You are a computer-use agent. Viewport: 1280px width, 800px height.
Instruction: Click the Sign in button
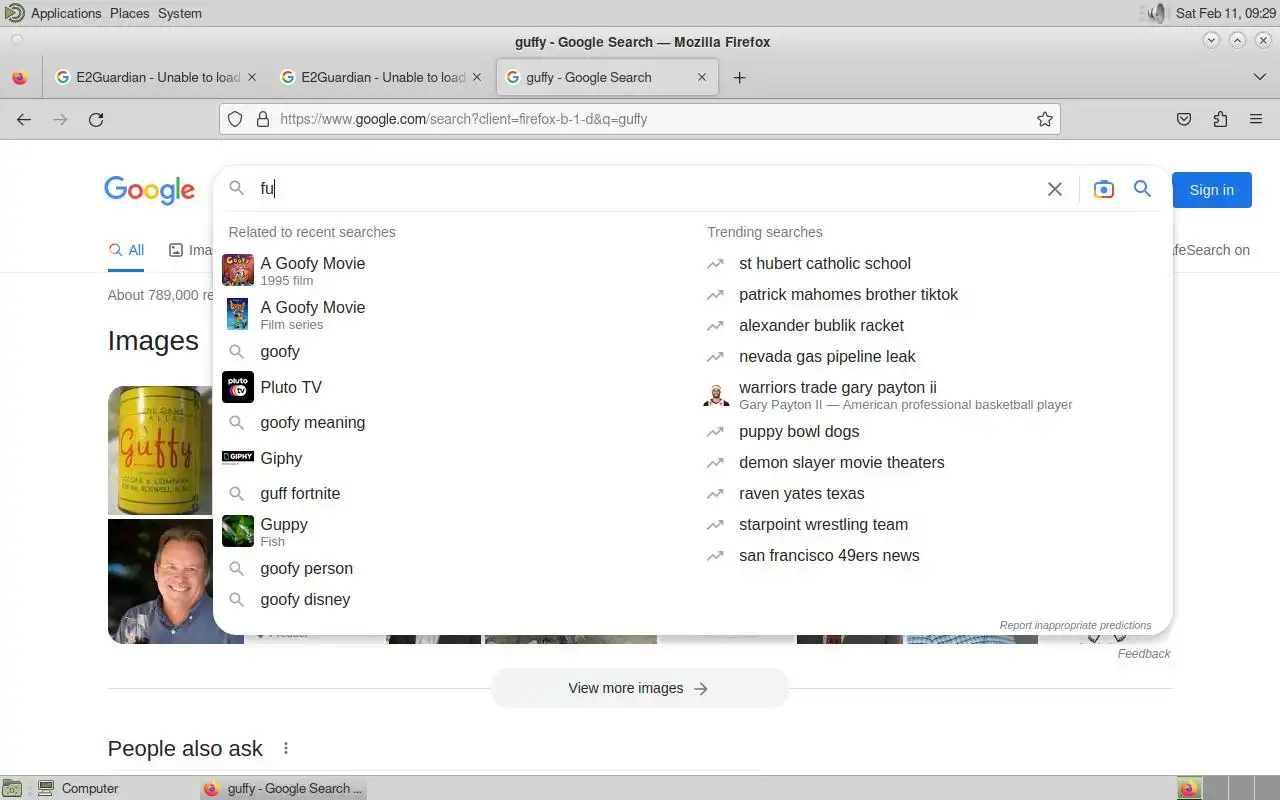point(1211,190)
